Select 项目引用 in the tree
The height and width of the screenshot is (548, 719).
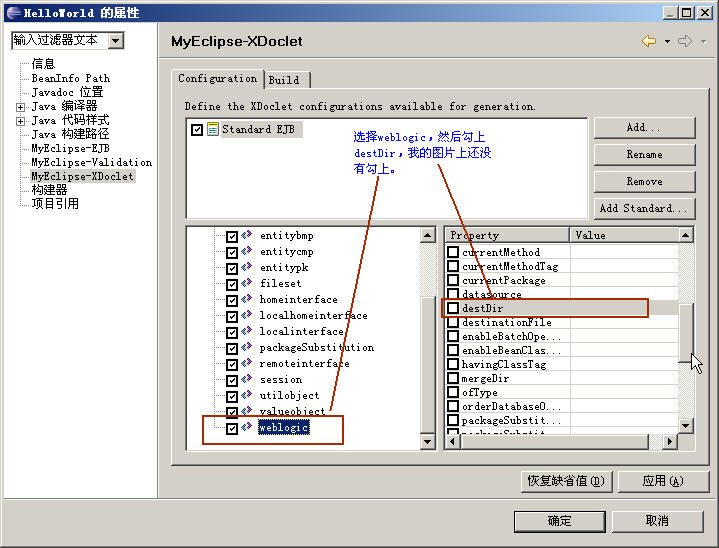pos(55,204)
